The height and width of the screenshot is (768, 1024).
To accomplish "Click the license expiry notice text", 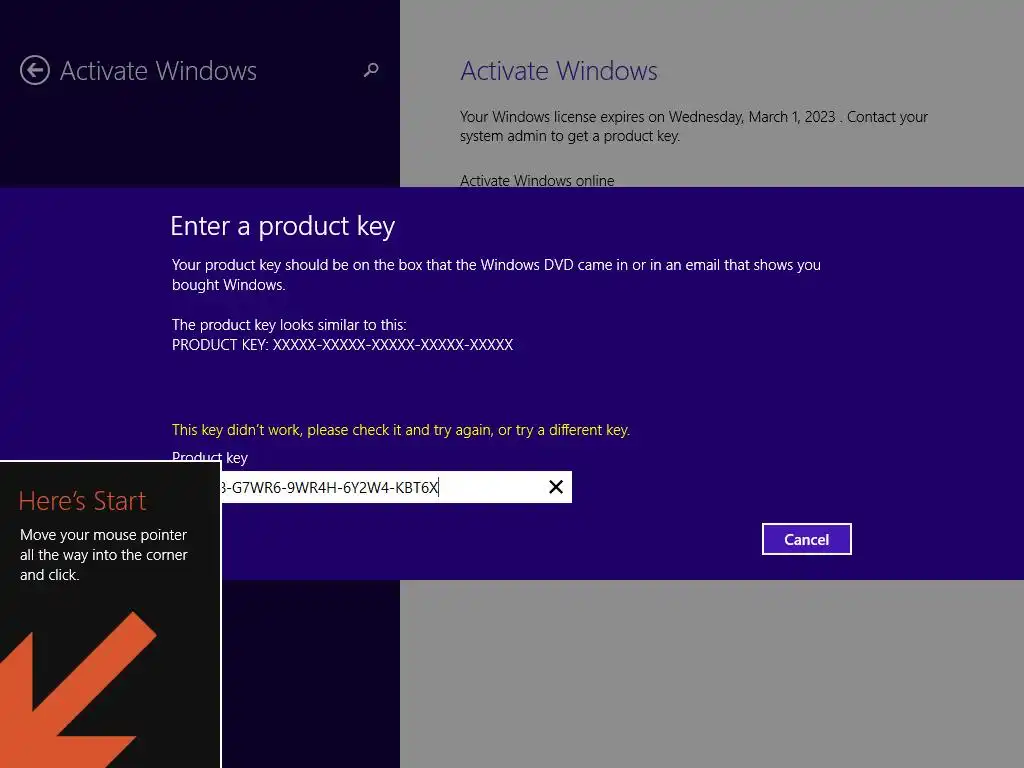I will (694, 126).
